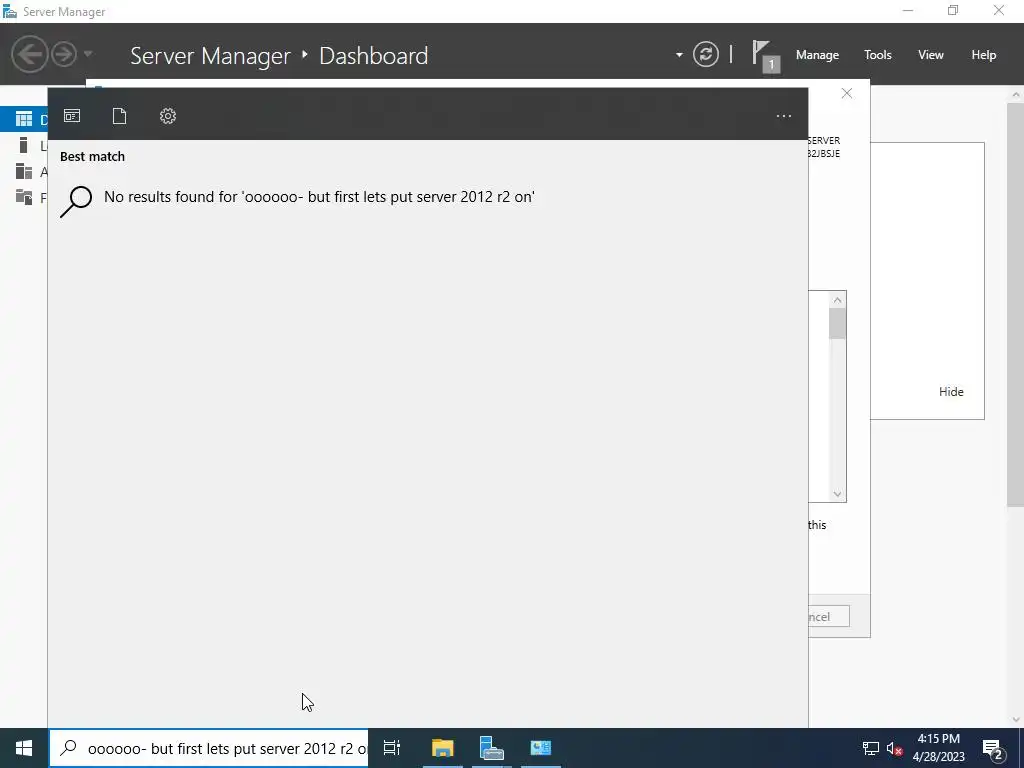Click the muted volume tray icon

(x=894, y=748)
